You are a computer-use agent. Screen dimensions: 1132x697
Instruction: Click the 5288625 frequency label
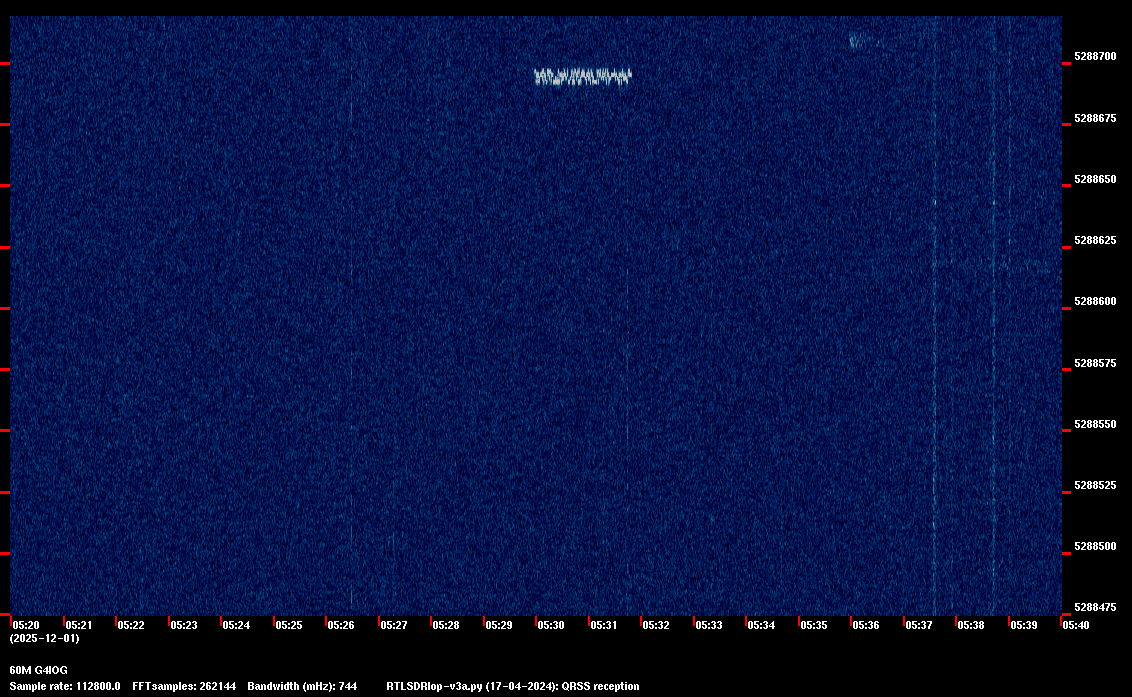(x=1095, y=240)
